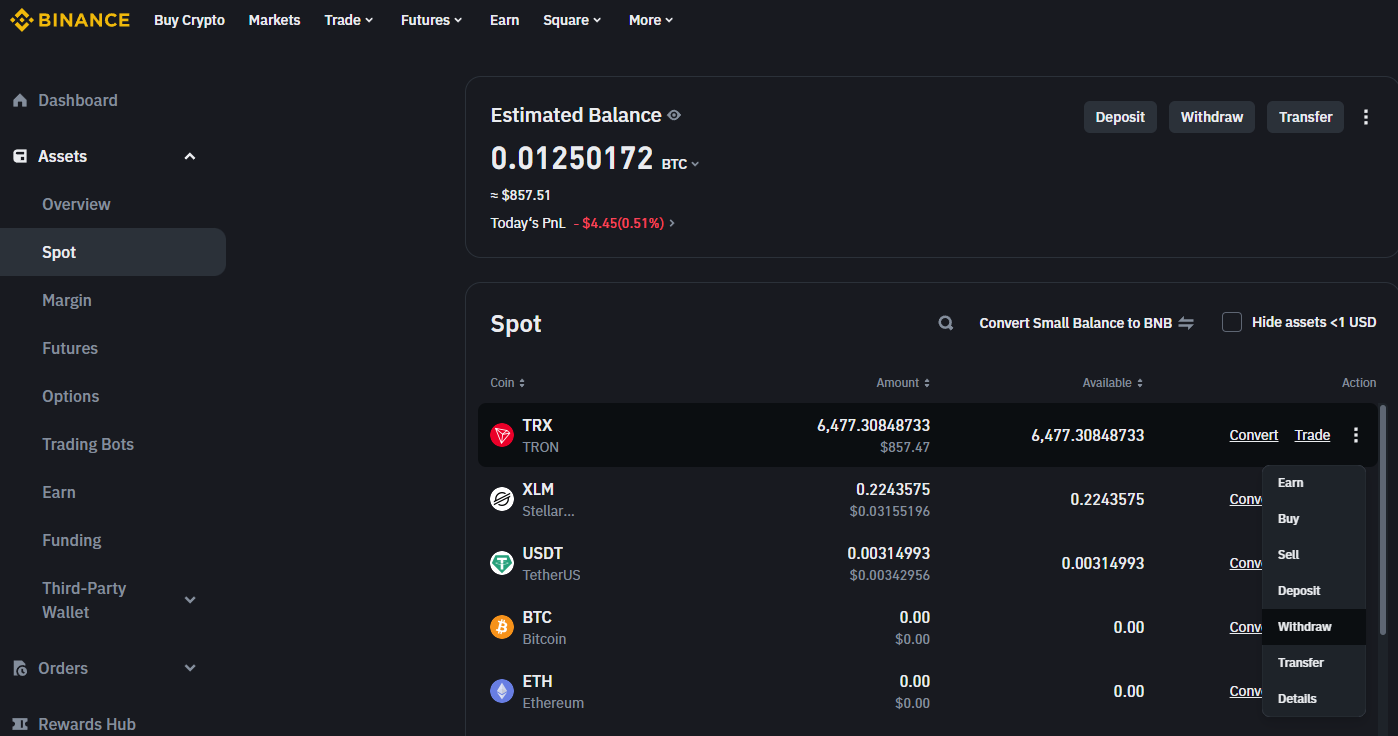Check Hide assets <1 USD
The height and width of the screenshot is (736, 1398).
[1232, 322]
